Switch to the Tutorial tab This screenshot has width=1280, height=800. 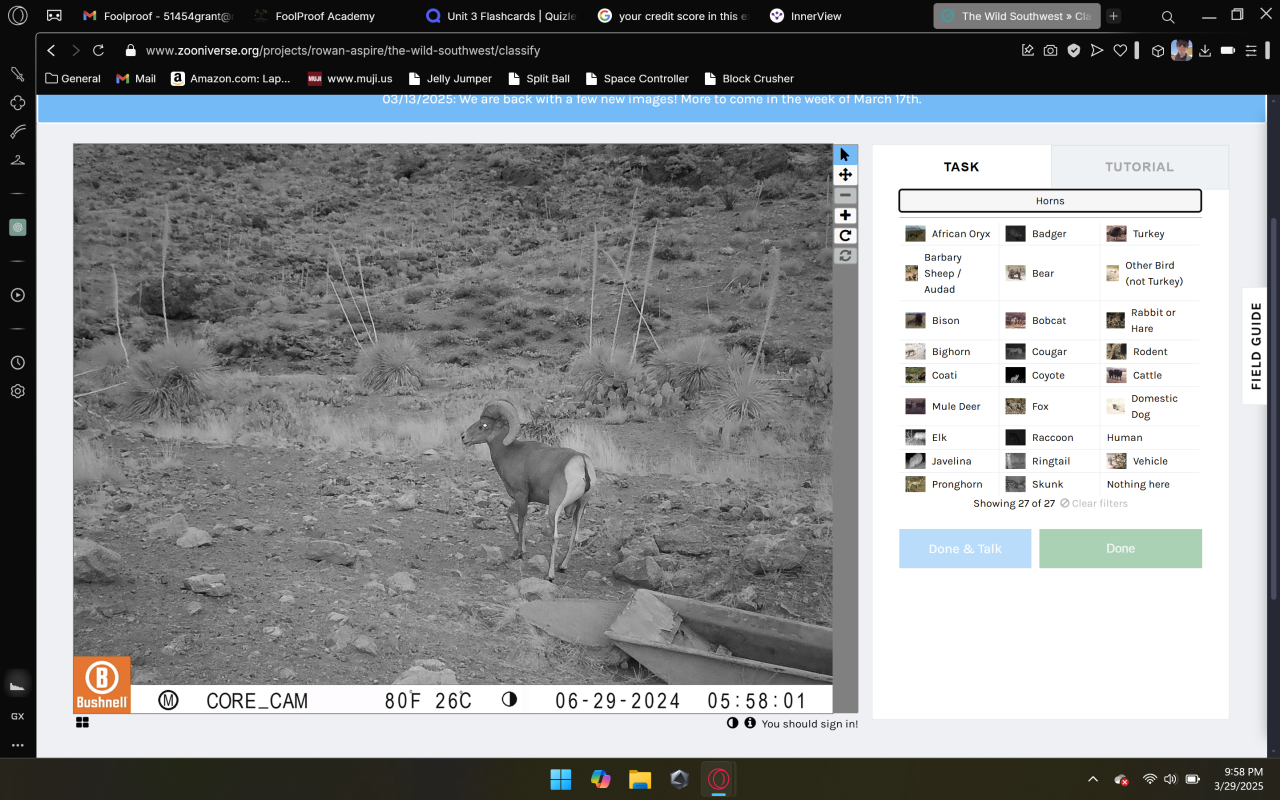(1139, 167)
